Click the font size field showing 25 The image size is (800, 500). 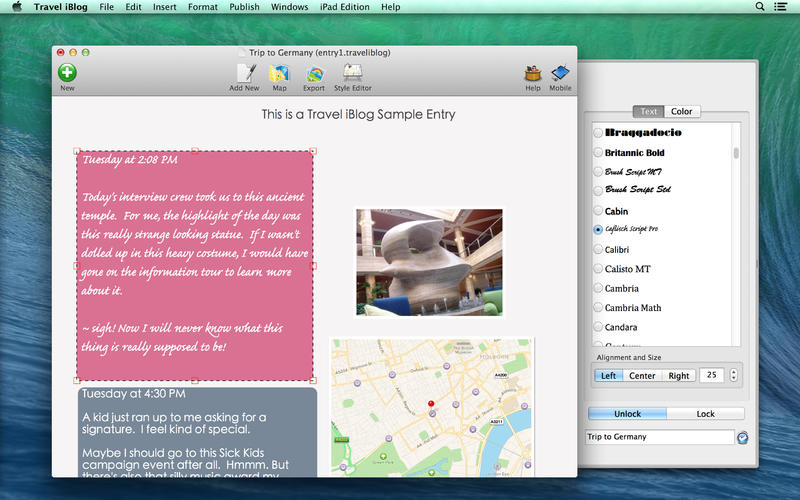pyautogui.click(x=712, y=375)
